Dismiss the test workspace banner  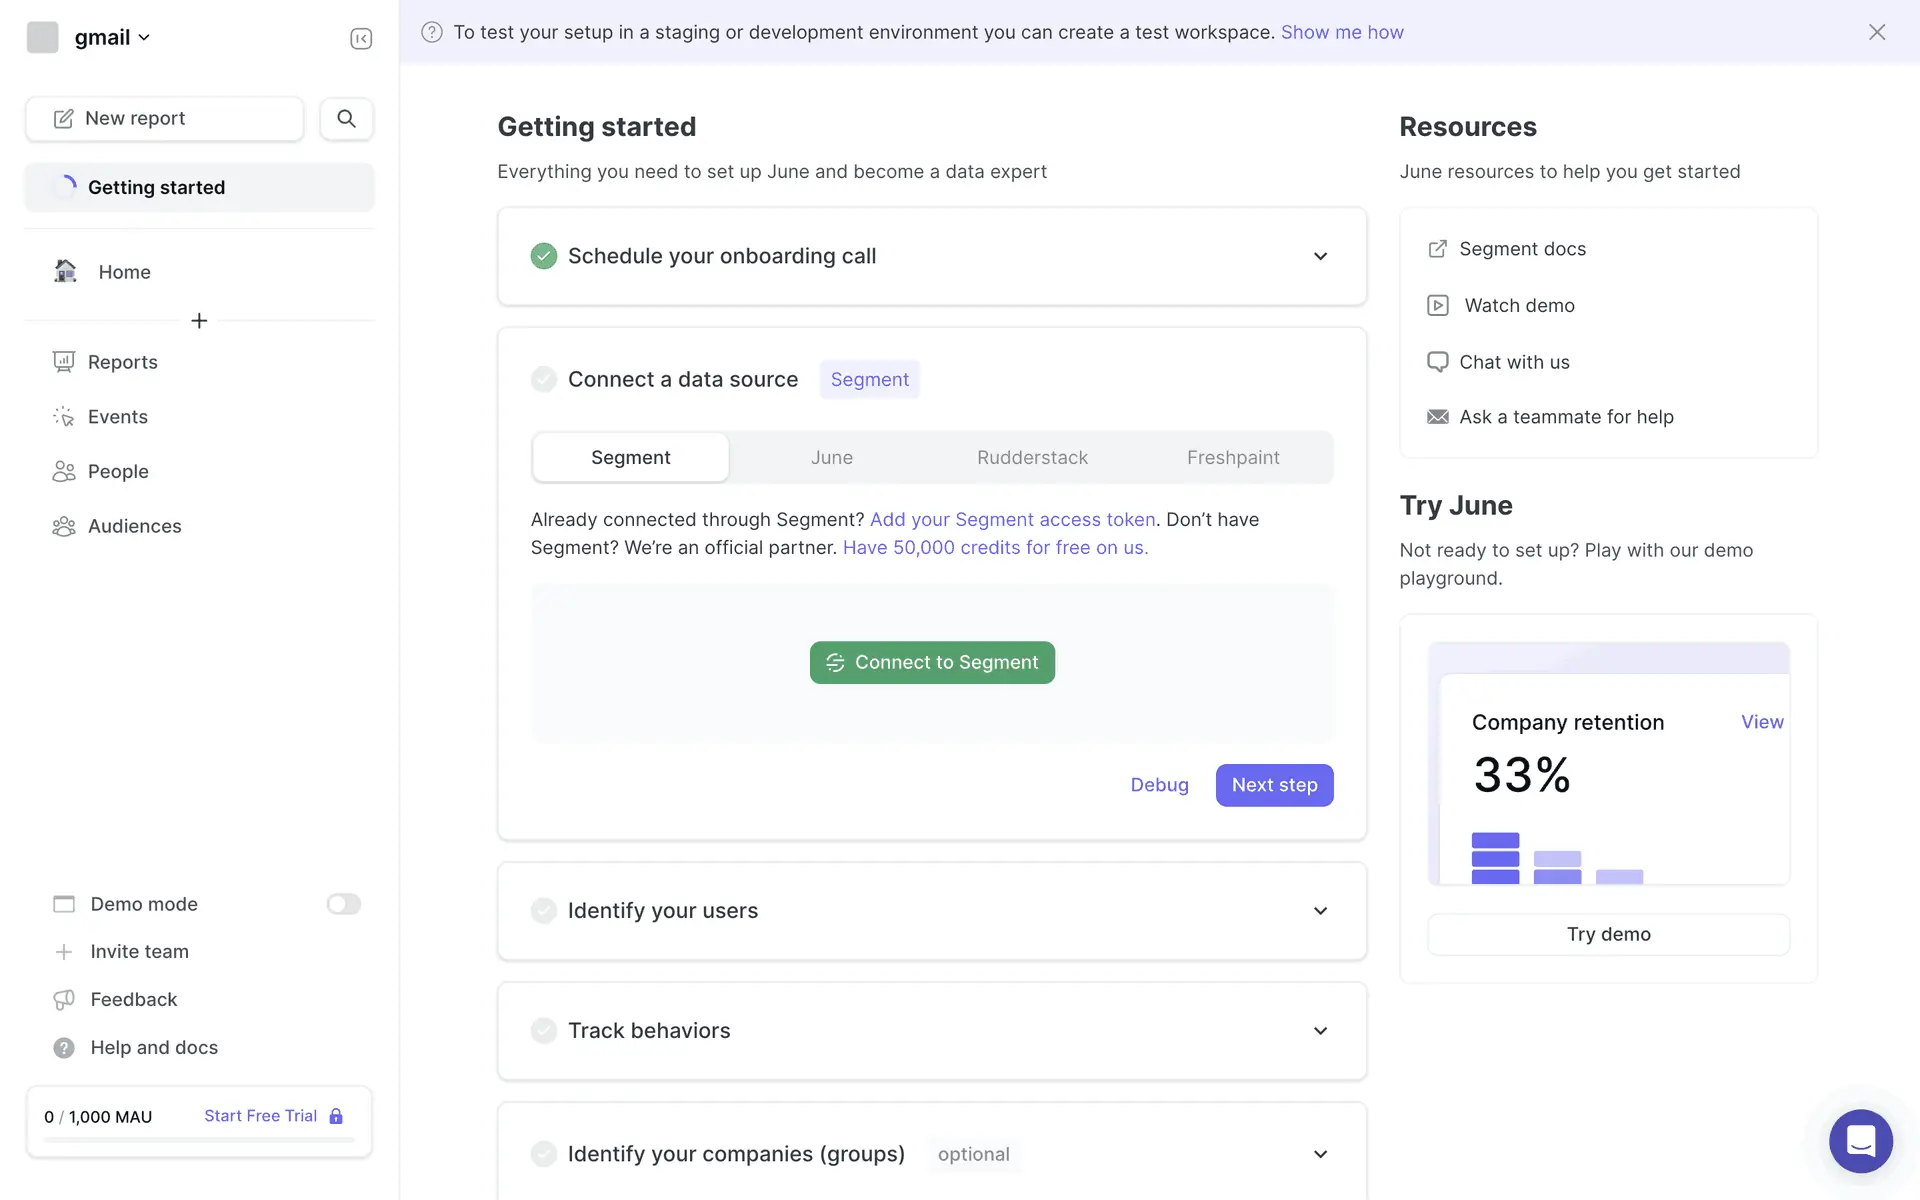pyautogui.click(x=1877, y=32)
